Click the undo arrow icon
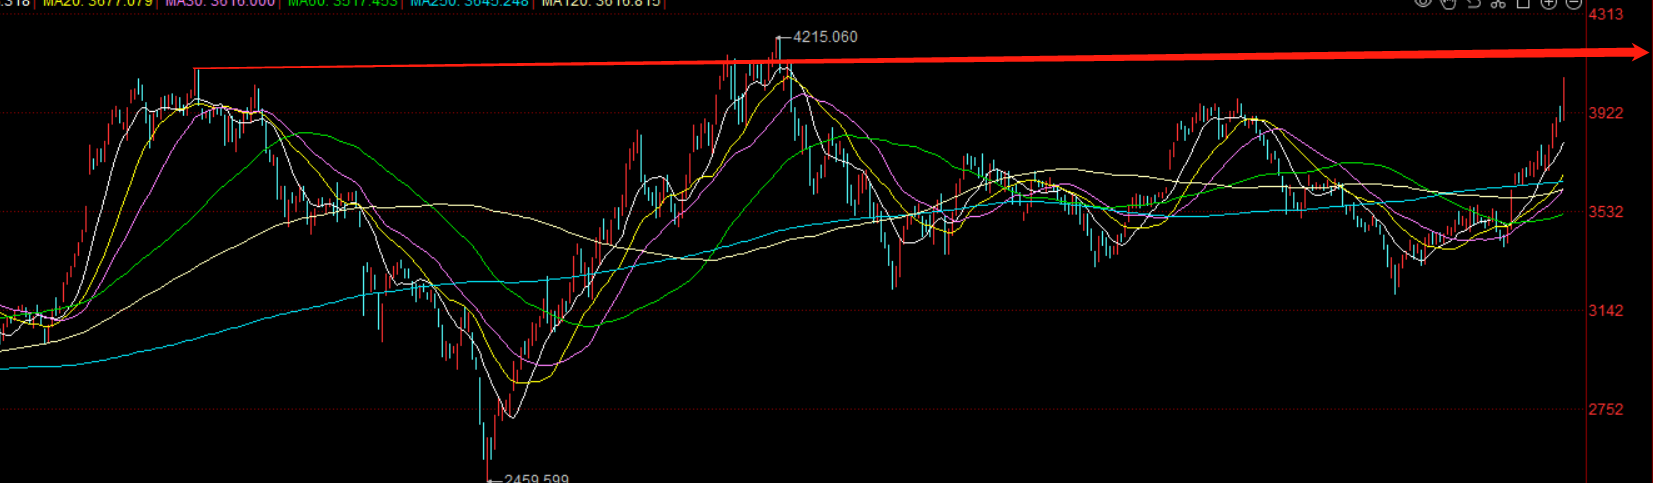The image size is (1653, 483). [1473, 3]
